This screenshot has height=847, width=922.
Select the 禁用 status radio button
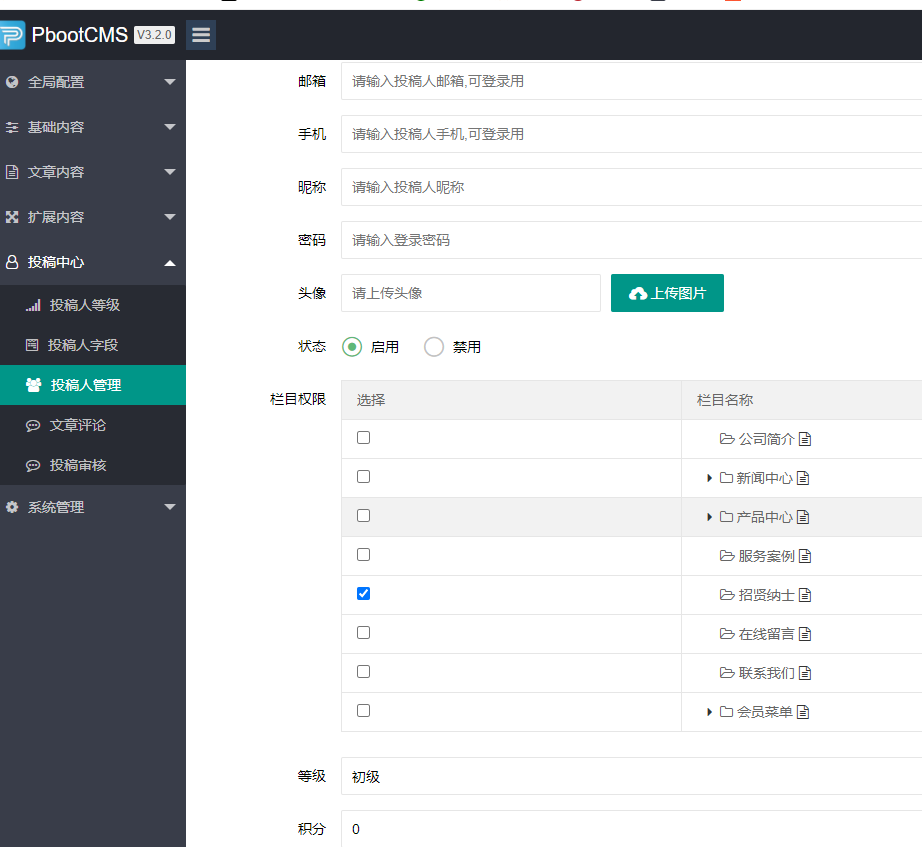click(434, 347)
